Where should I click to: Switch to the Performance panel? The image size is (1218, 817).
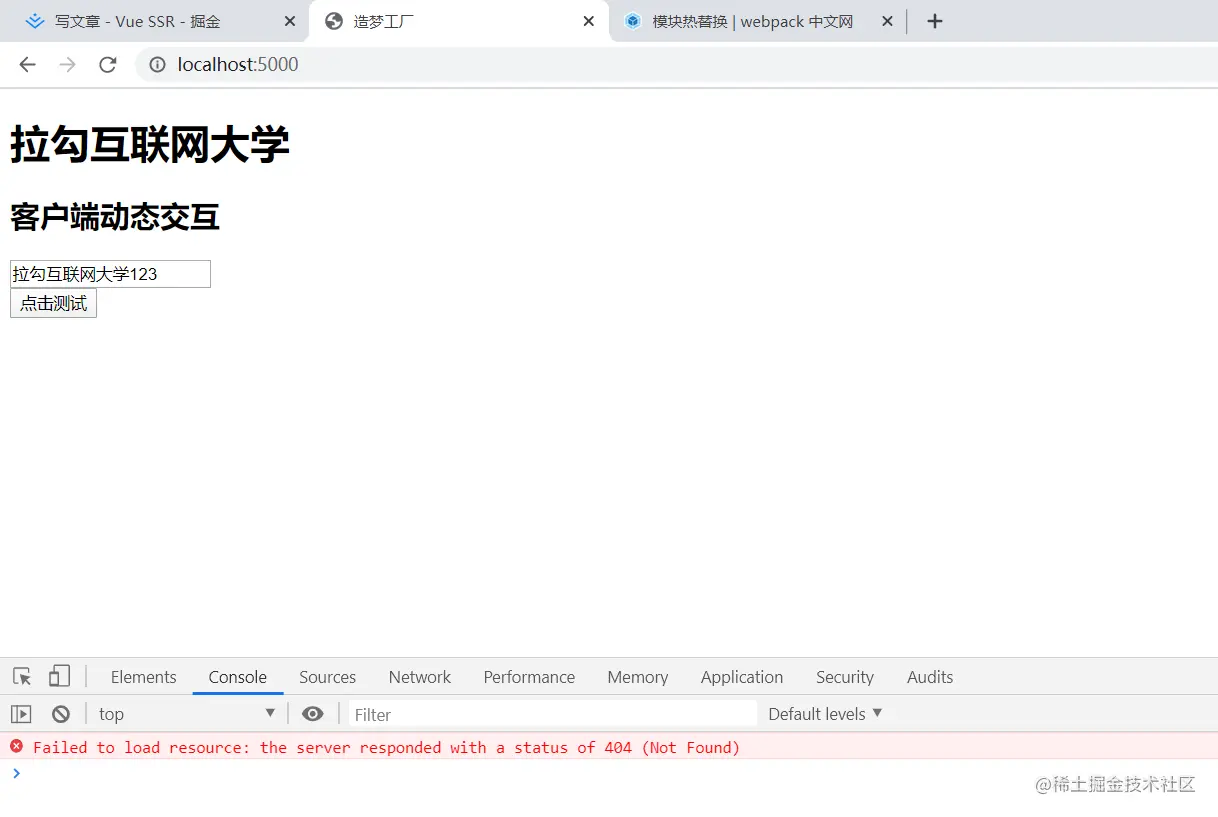pyautogui.click(x=529, y=677)
